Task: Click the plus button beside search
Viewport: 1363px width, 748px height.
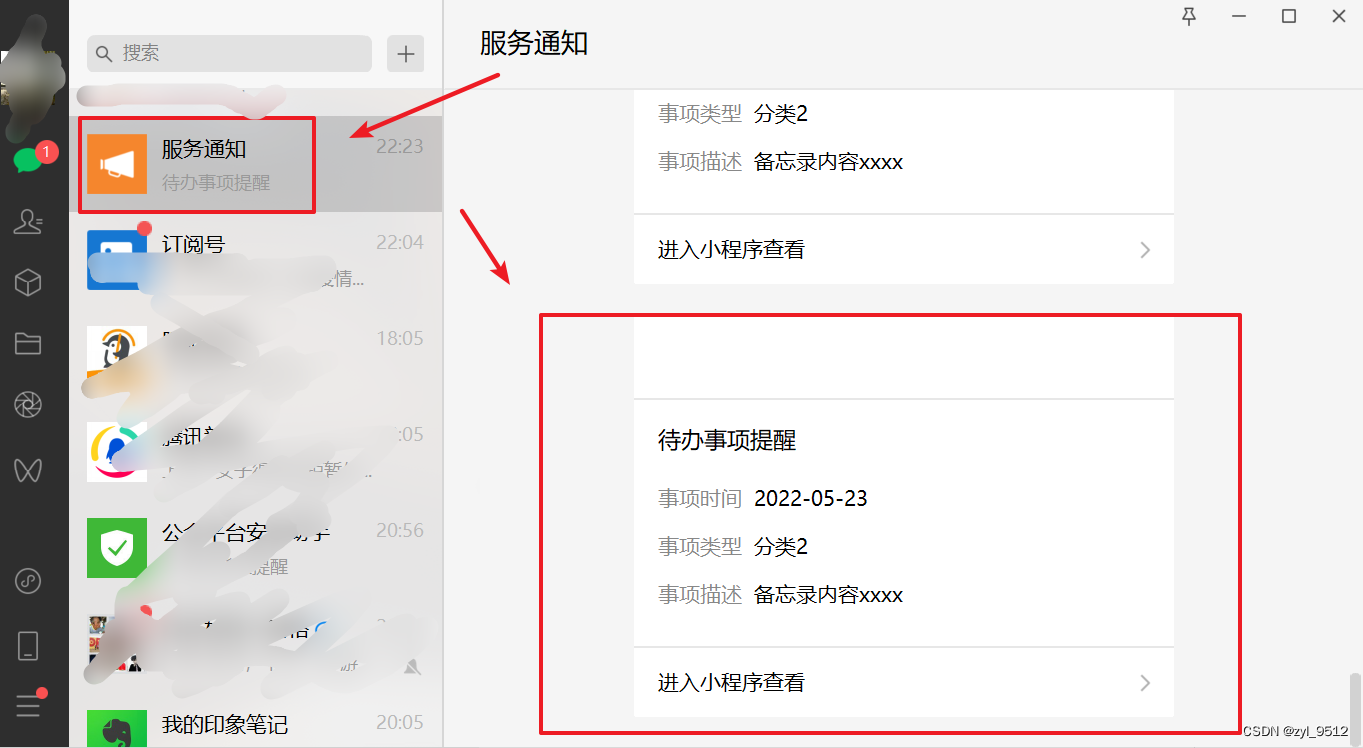Action: [405, 54]
